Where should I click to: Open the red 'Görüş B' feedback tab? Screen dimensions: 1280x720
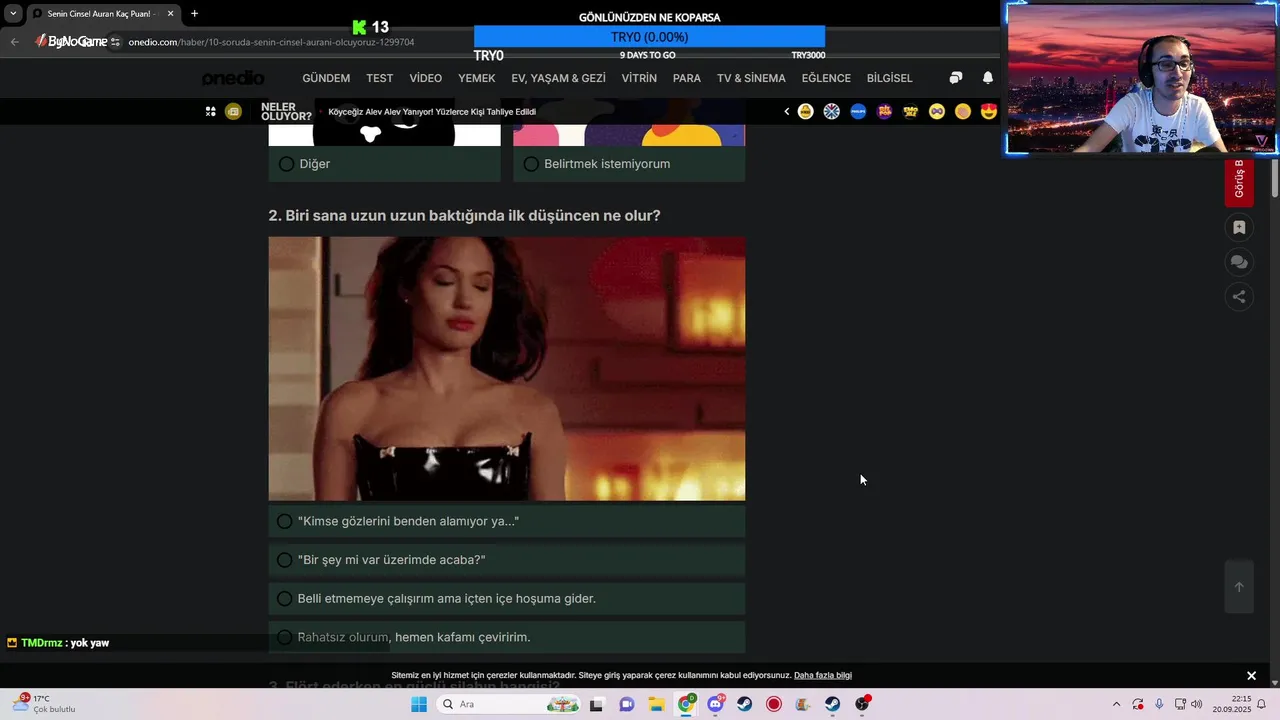1239,181
